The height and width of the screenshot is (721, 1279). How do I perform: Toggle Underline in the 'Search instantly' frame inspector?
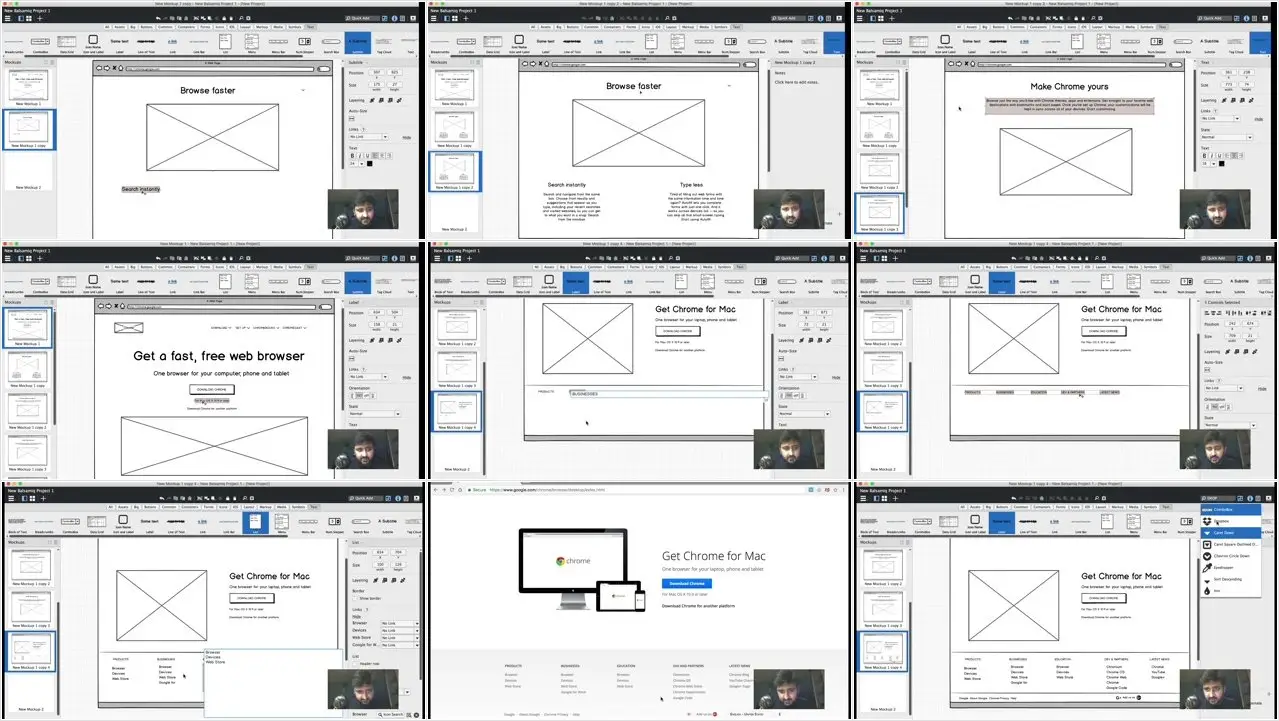367,156
